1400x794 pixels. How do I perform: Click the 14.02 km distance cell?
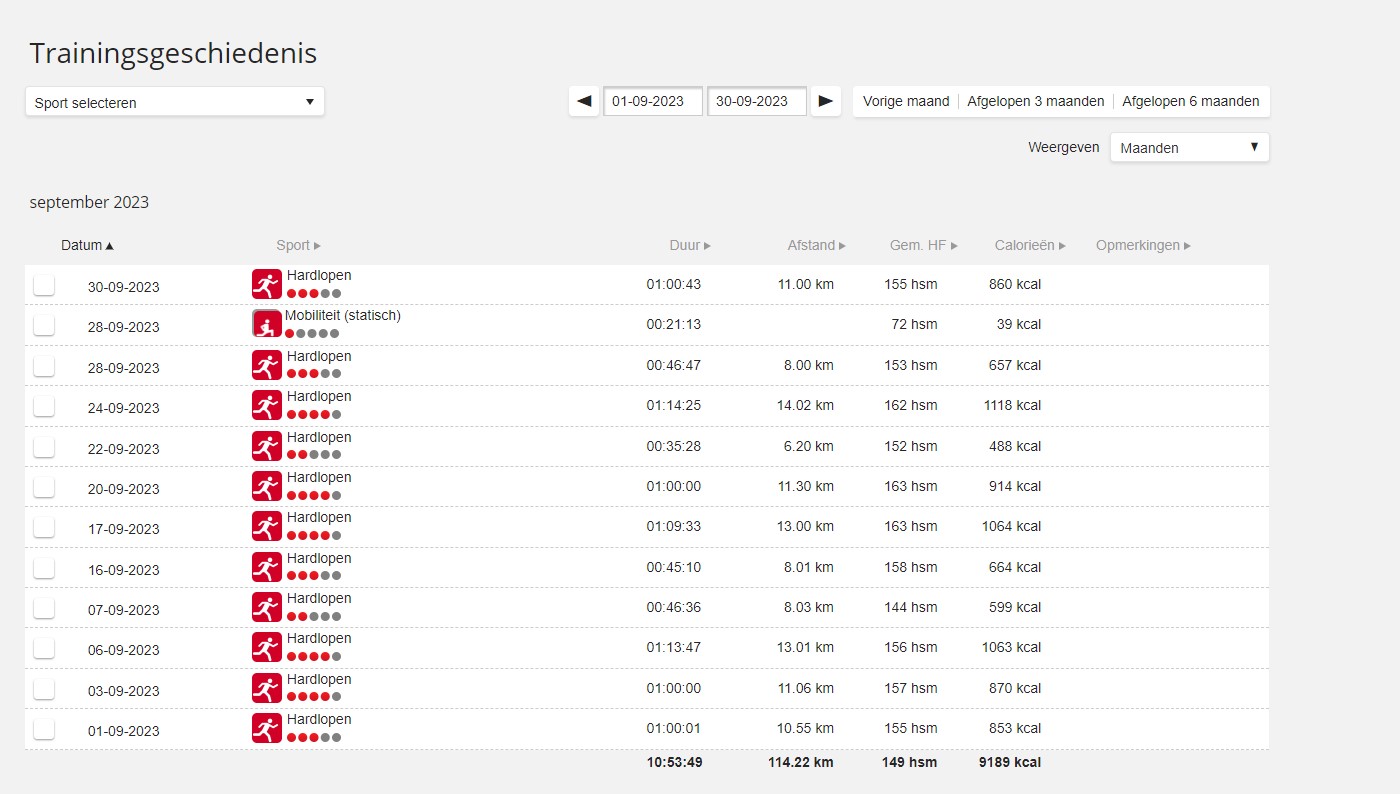pos(804,405)
